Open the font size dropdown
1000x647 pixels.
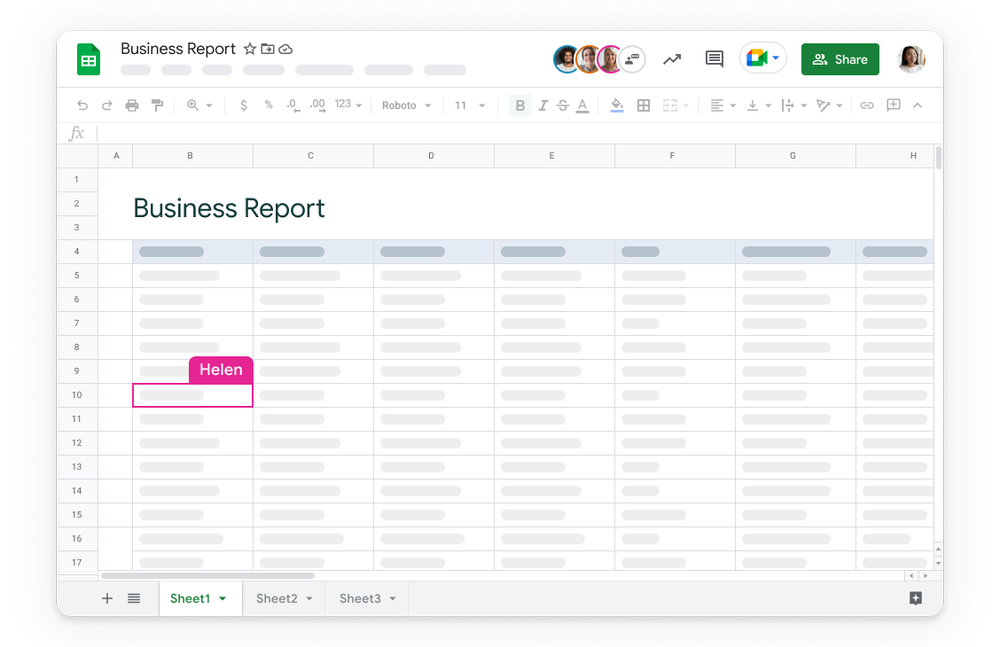pos(470,105)
